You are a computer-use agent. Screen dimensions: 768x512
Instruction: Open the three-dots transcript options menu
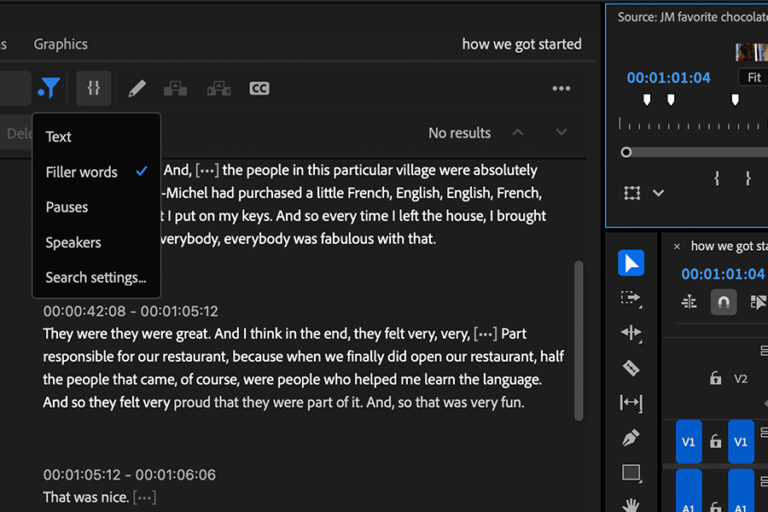561,89
